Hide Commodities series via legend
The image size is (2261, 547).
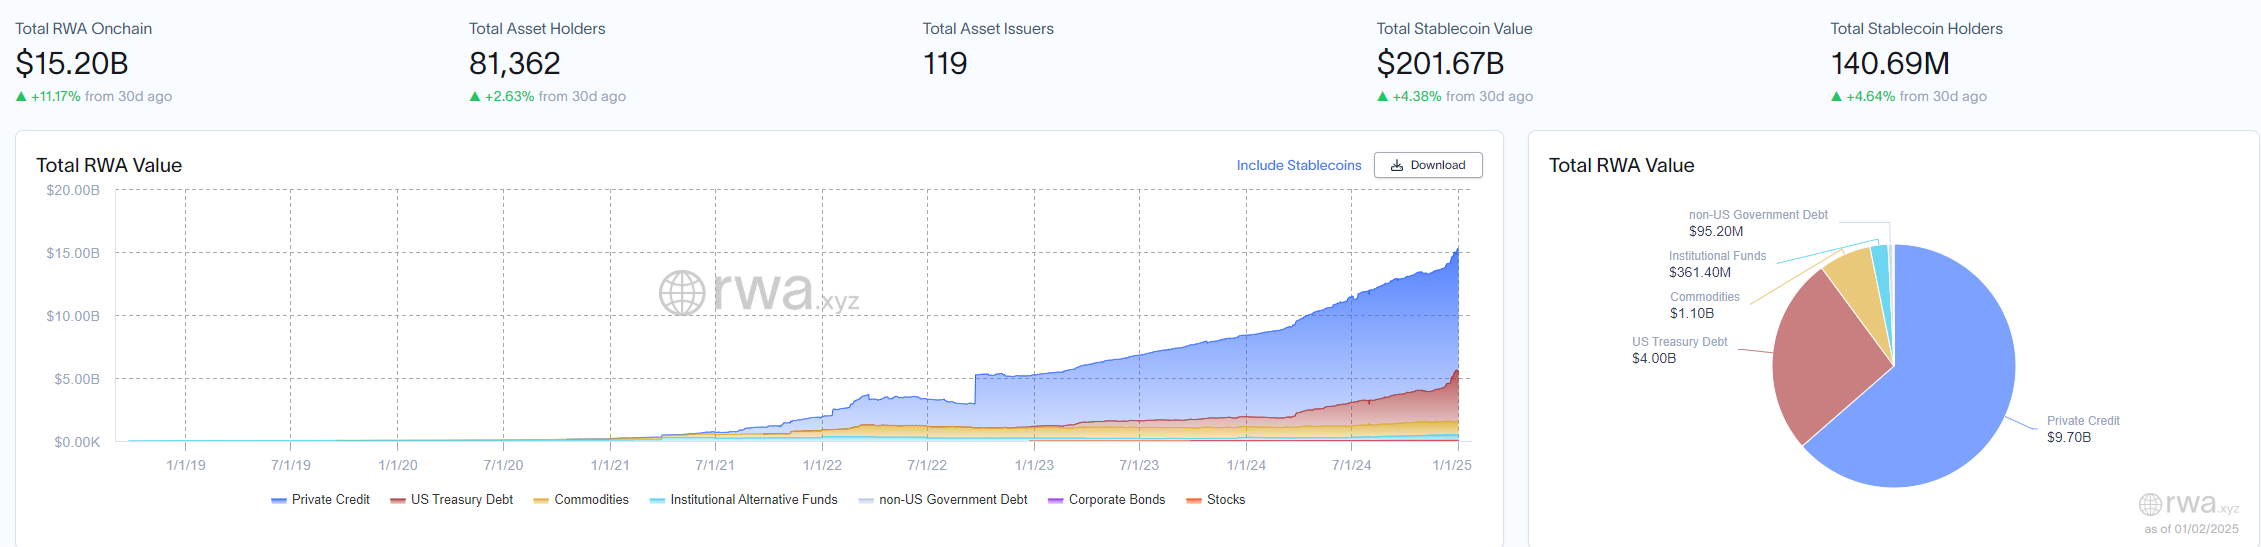click(x=581, y=500)
